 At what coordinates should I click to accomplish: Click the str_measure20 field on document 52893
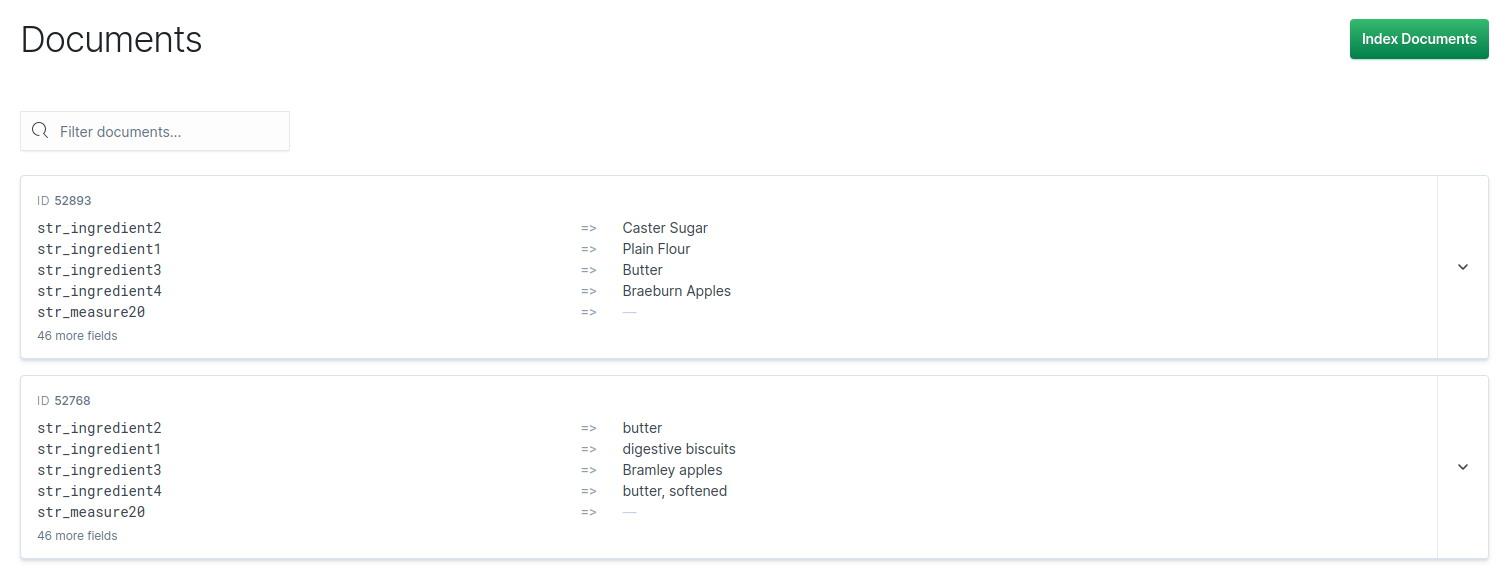click(x=91, y=311)
